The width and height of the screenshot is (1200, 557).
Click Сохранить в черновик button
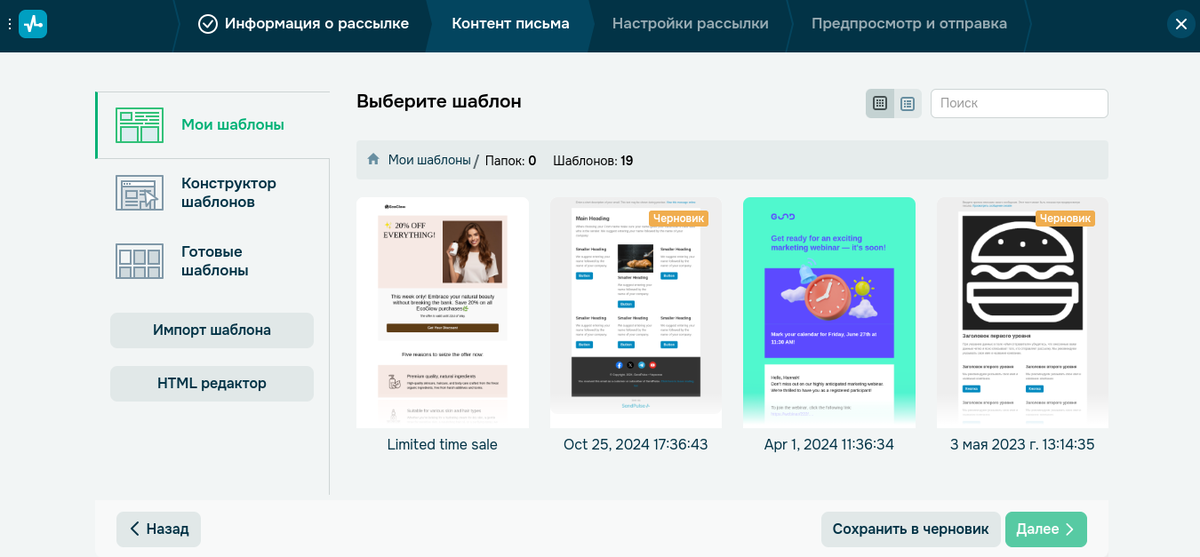pos(910,529)
